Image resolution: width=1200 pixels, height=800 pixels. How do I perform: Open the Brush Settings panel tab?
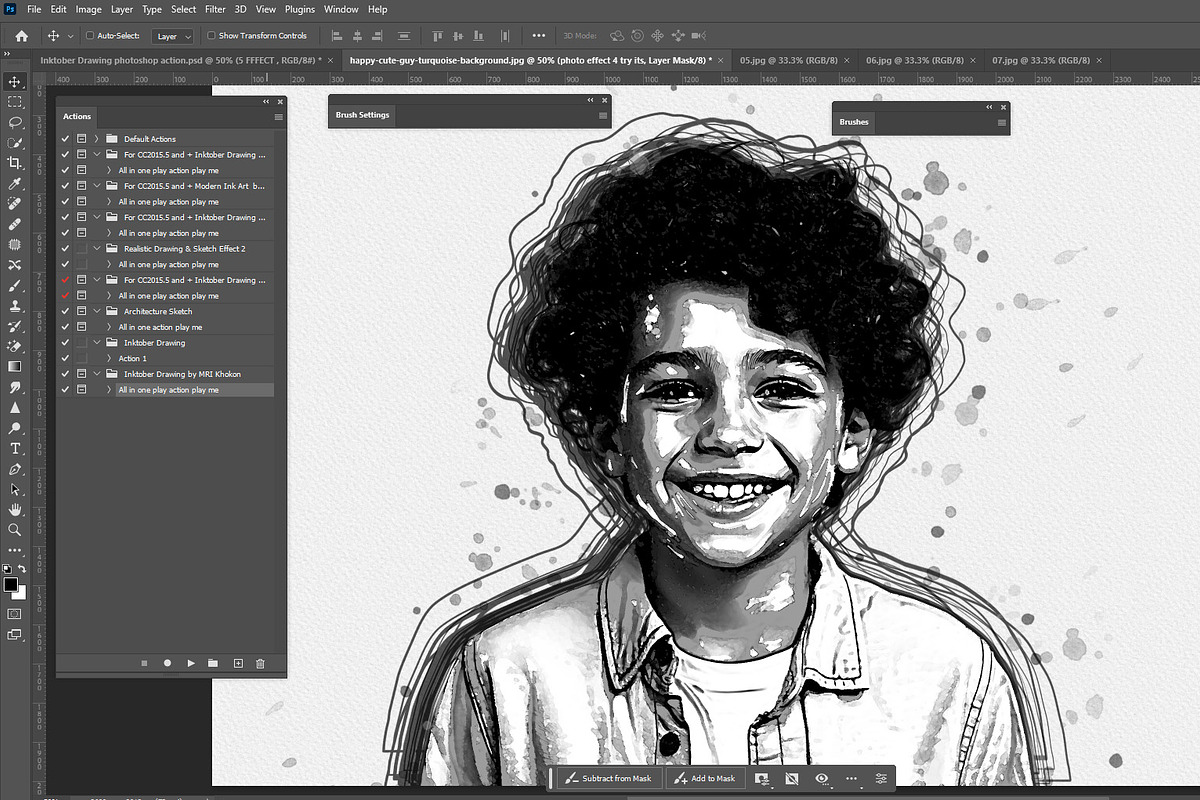coord(362,115)
